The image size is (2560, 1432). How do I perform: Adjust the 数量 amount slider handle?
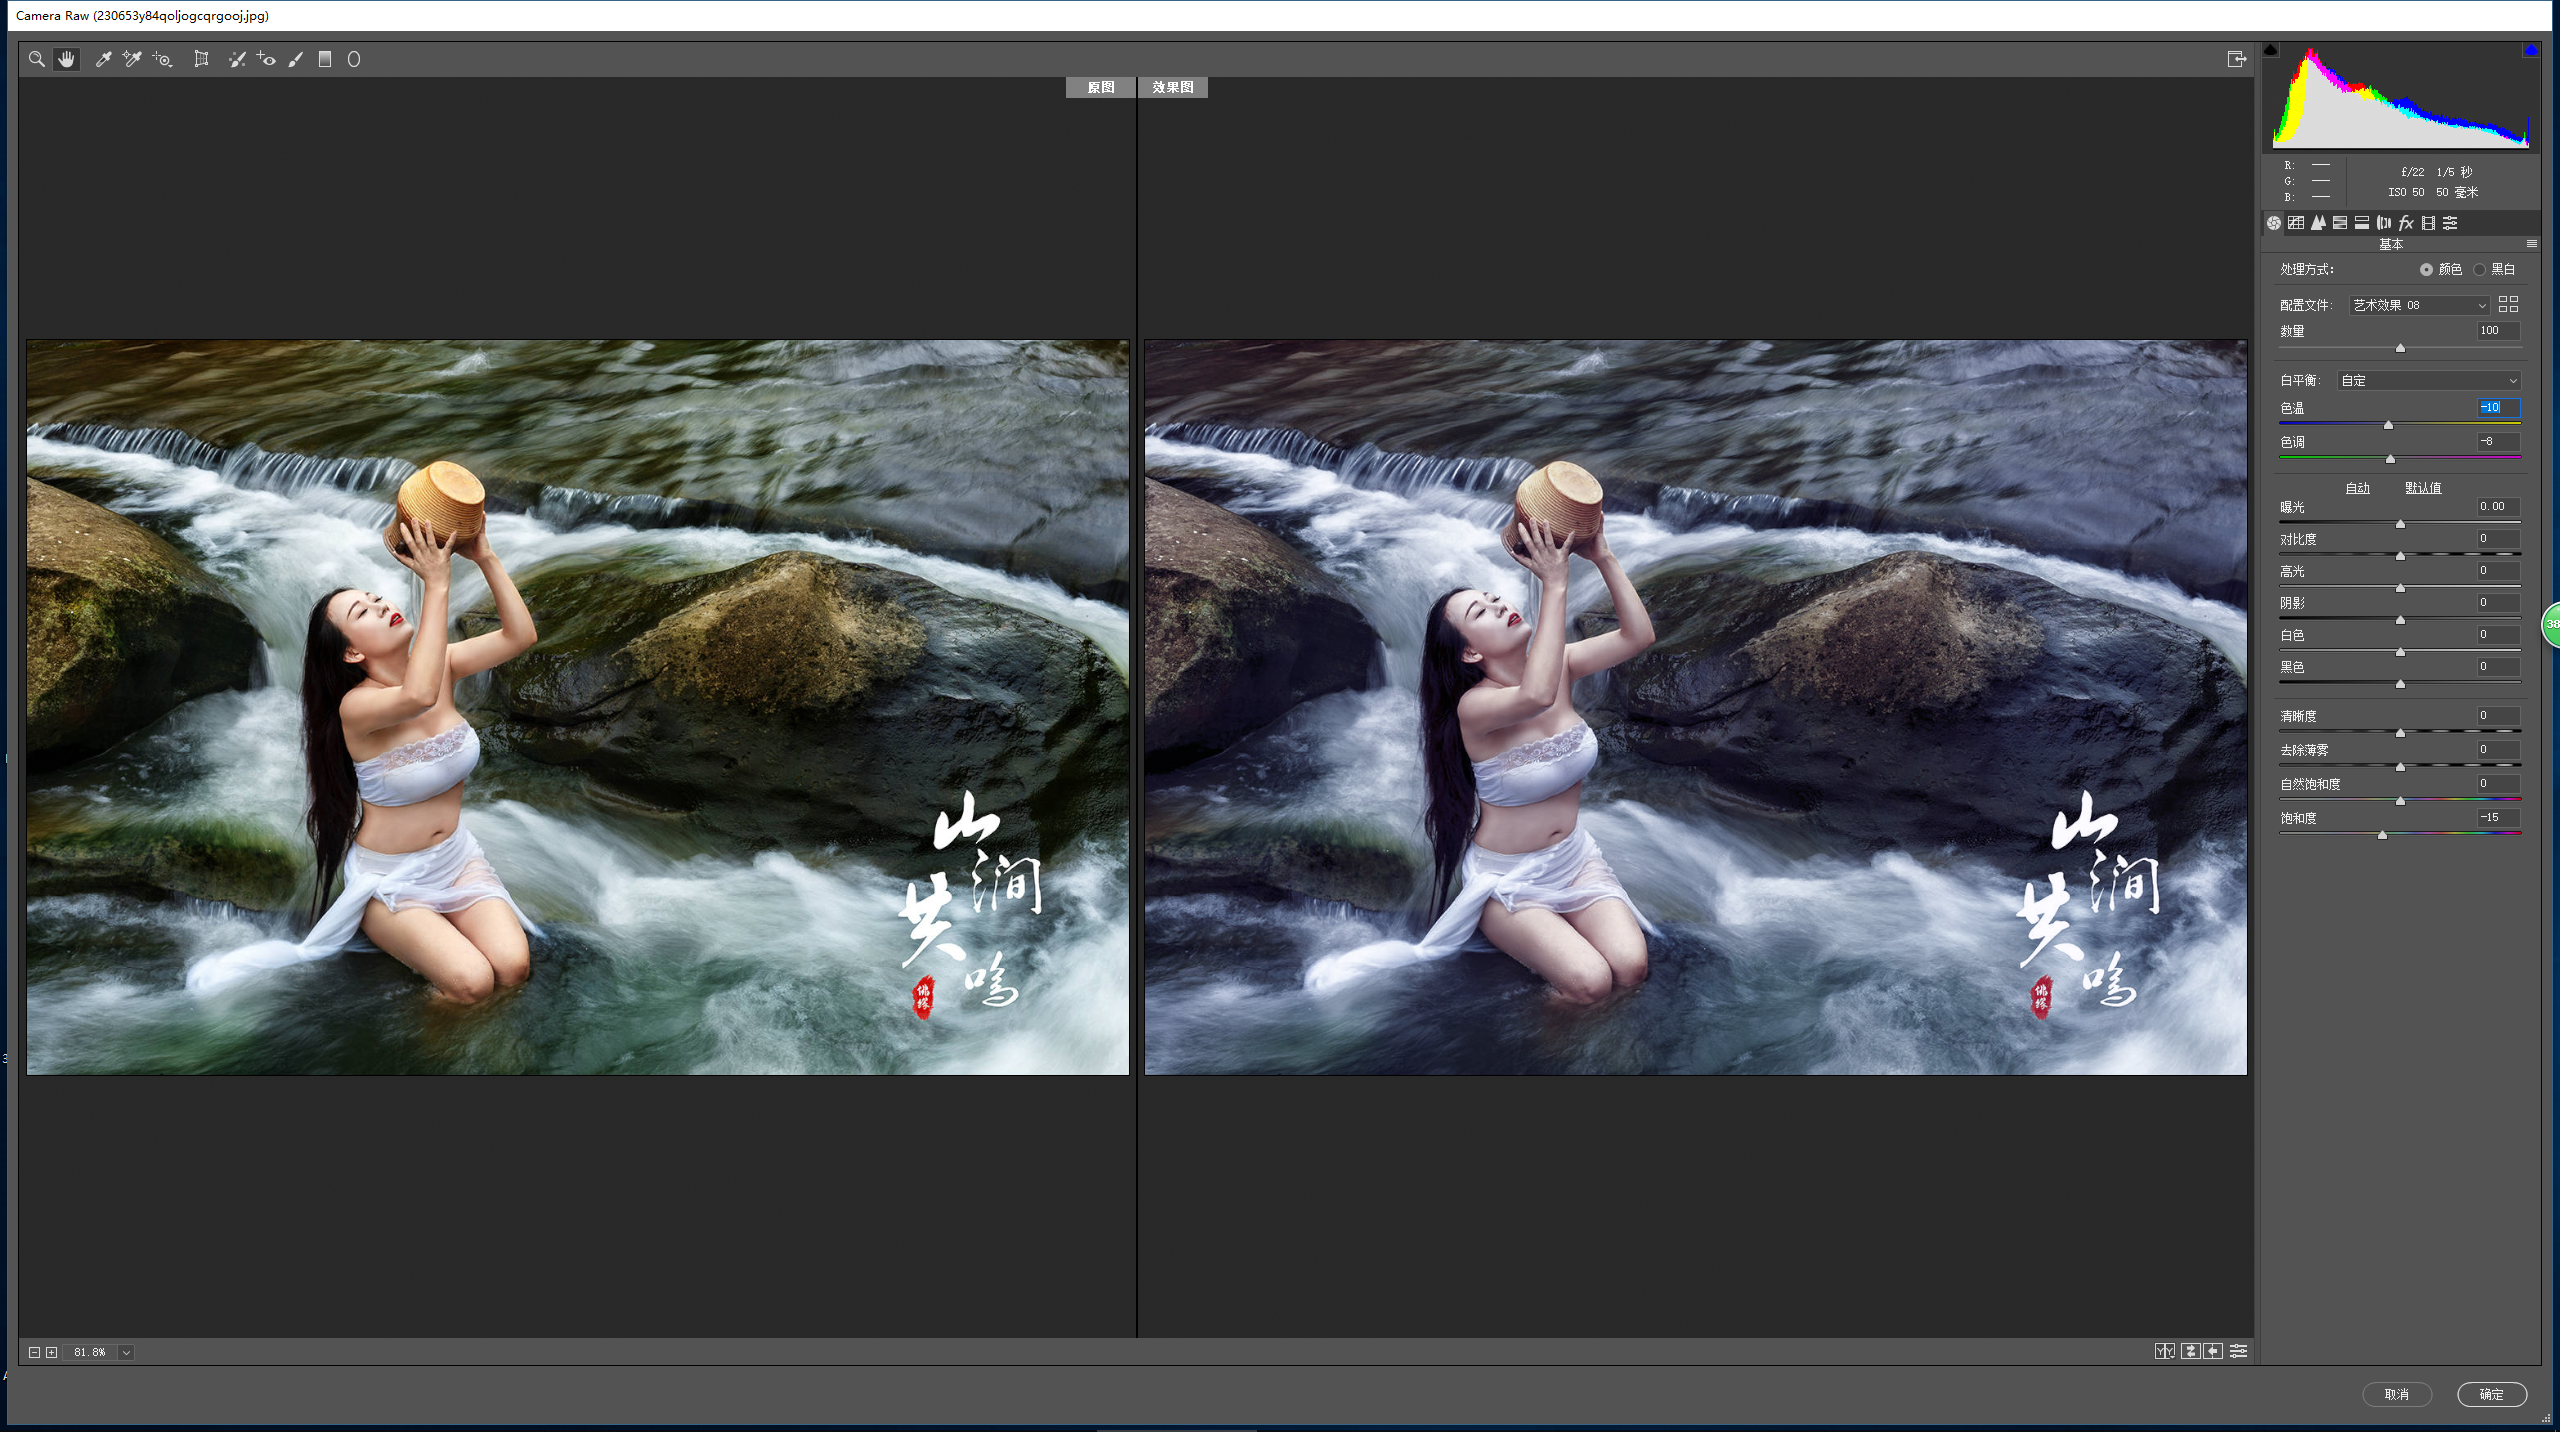[x=2400, y=348]
